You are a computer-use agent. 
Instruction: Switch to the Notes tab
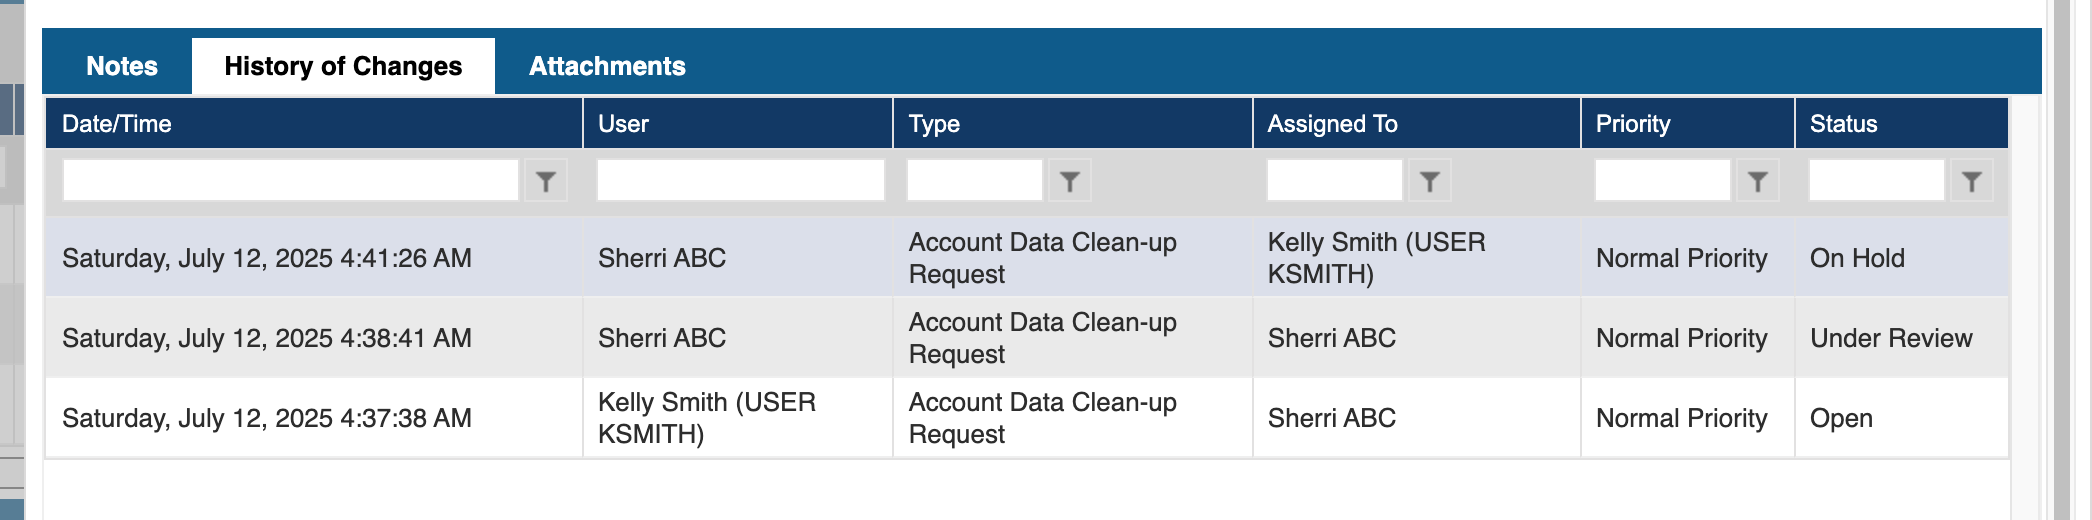coord(122,66)
